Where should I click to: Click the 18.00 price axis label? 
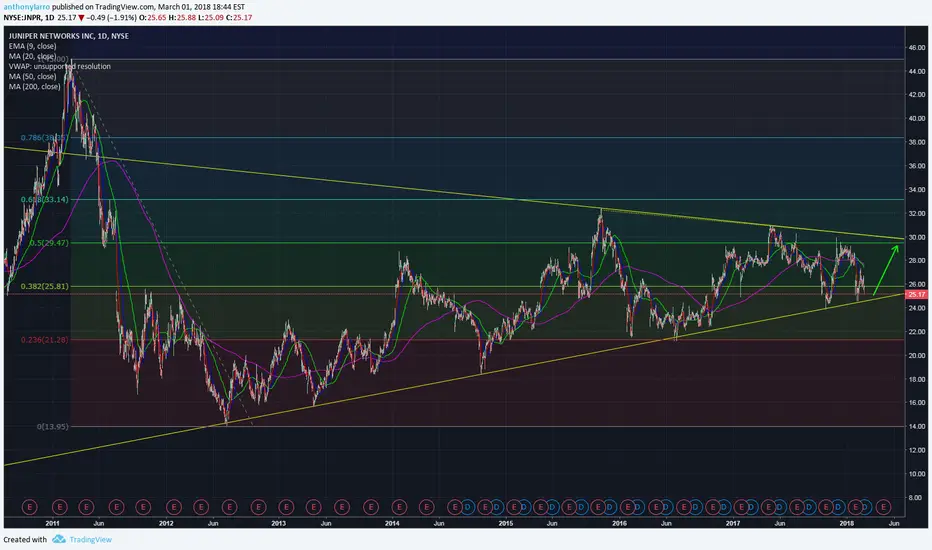[917, 379]
